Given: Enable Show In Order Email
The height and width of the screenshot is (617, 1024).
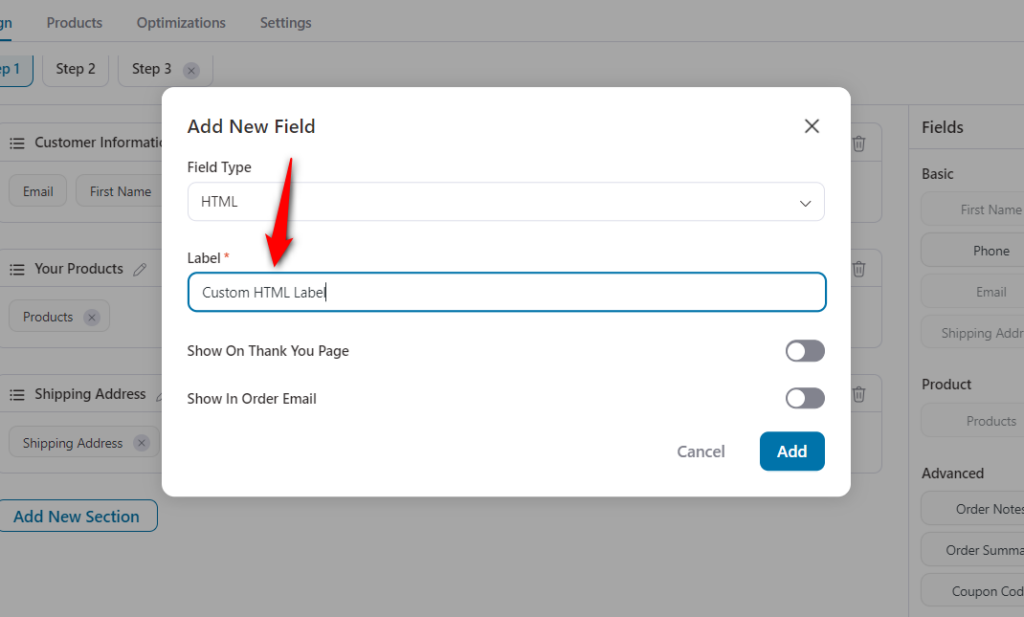Looking at the screenshot, I should coord(805,398).
